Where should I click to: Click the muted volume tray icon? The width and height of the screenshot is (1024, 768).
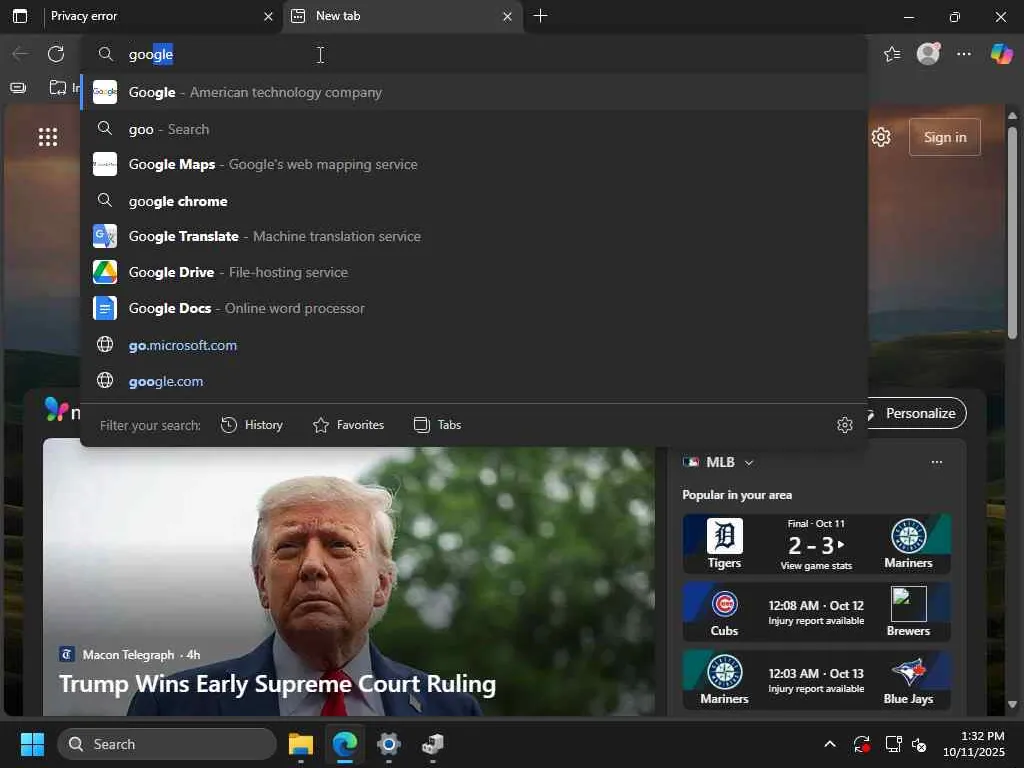(919, 744)
